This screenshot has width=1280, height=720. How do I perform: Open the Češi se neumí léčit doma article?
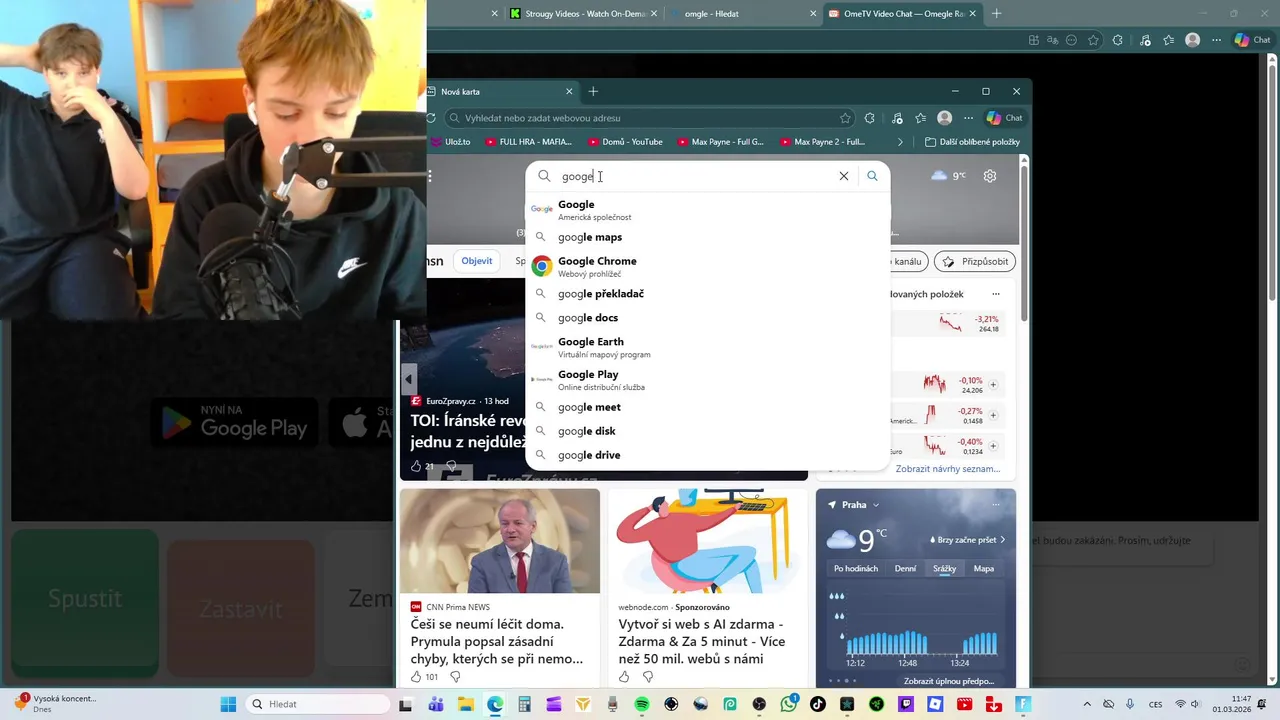pos(497,641)
